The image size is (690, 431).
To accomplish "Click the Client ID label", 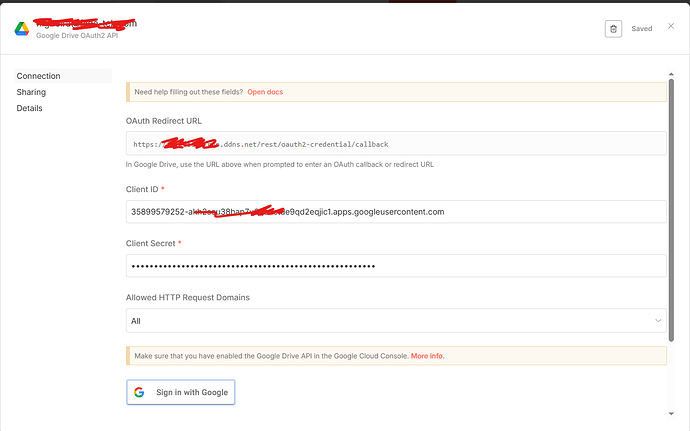I will point(142,189).
